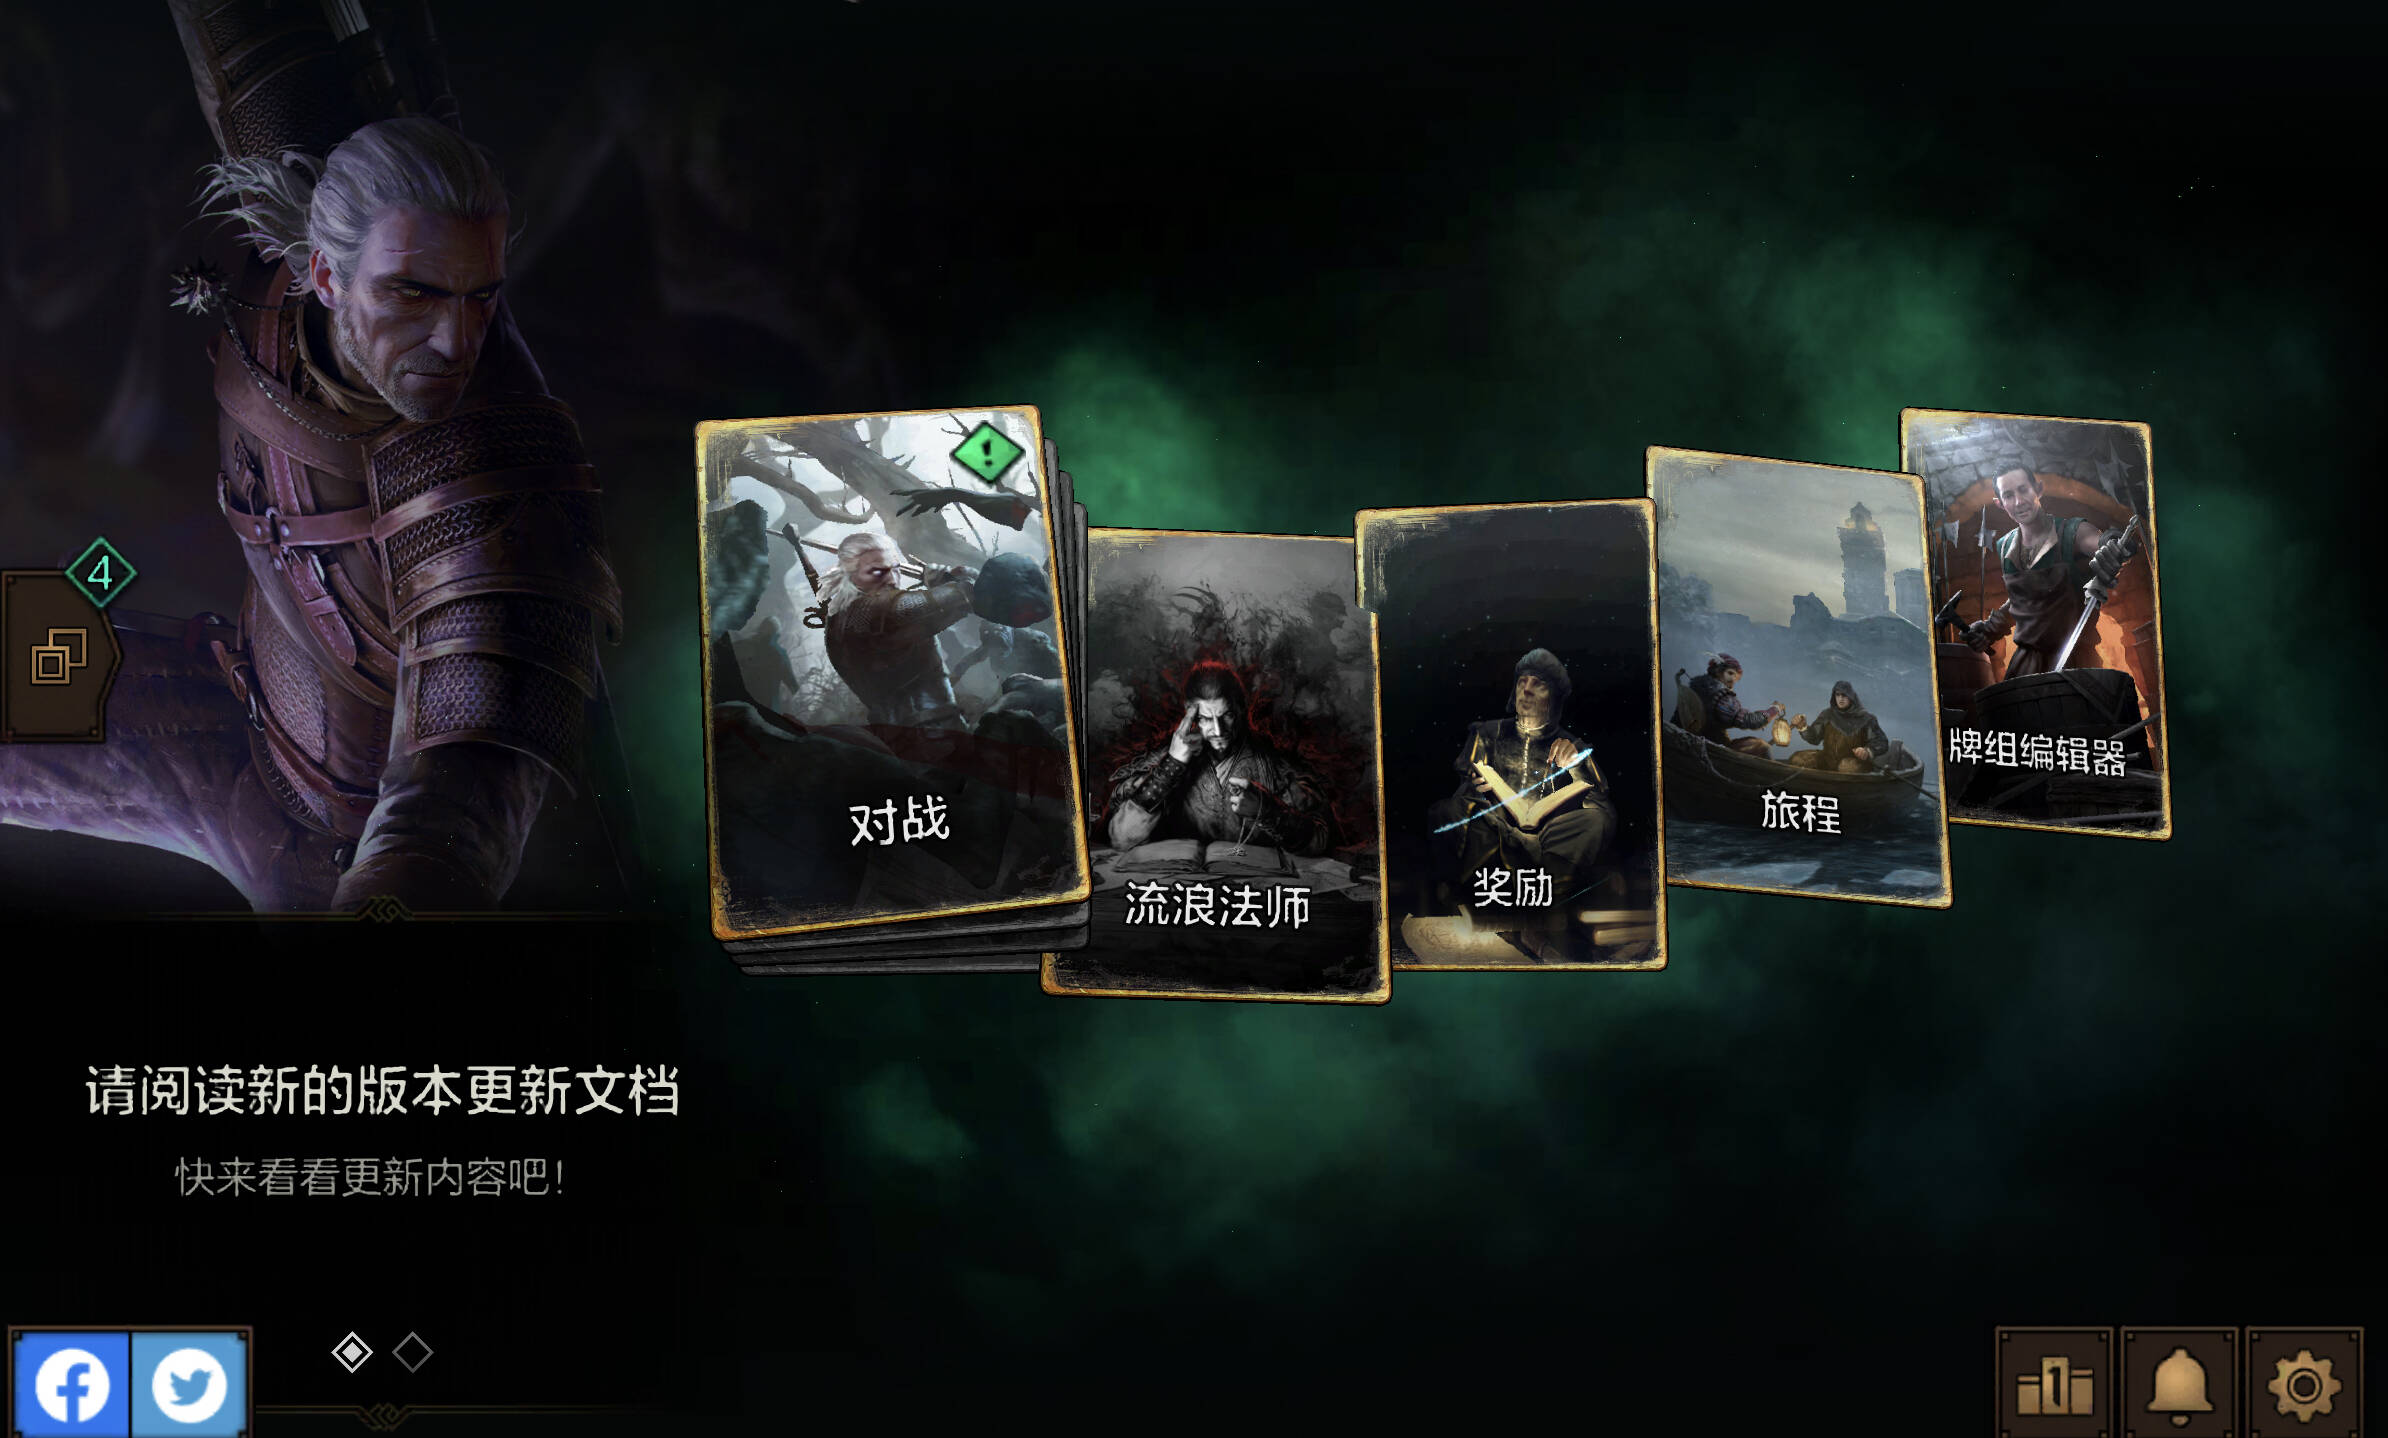Screen dimensions: 2388x1438
Task: Click the stacked-squares icon on left edge tab
Action: (58, 657)
